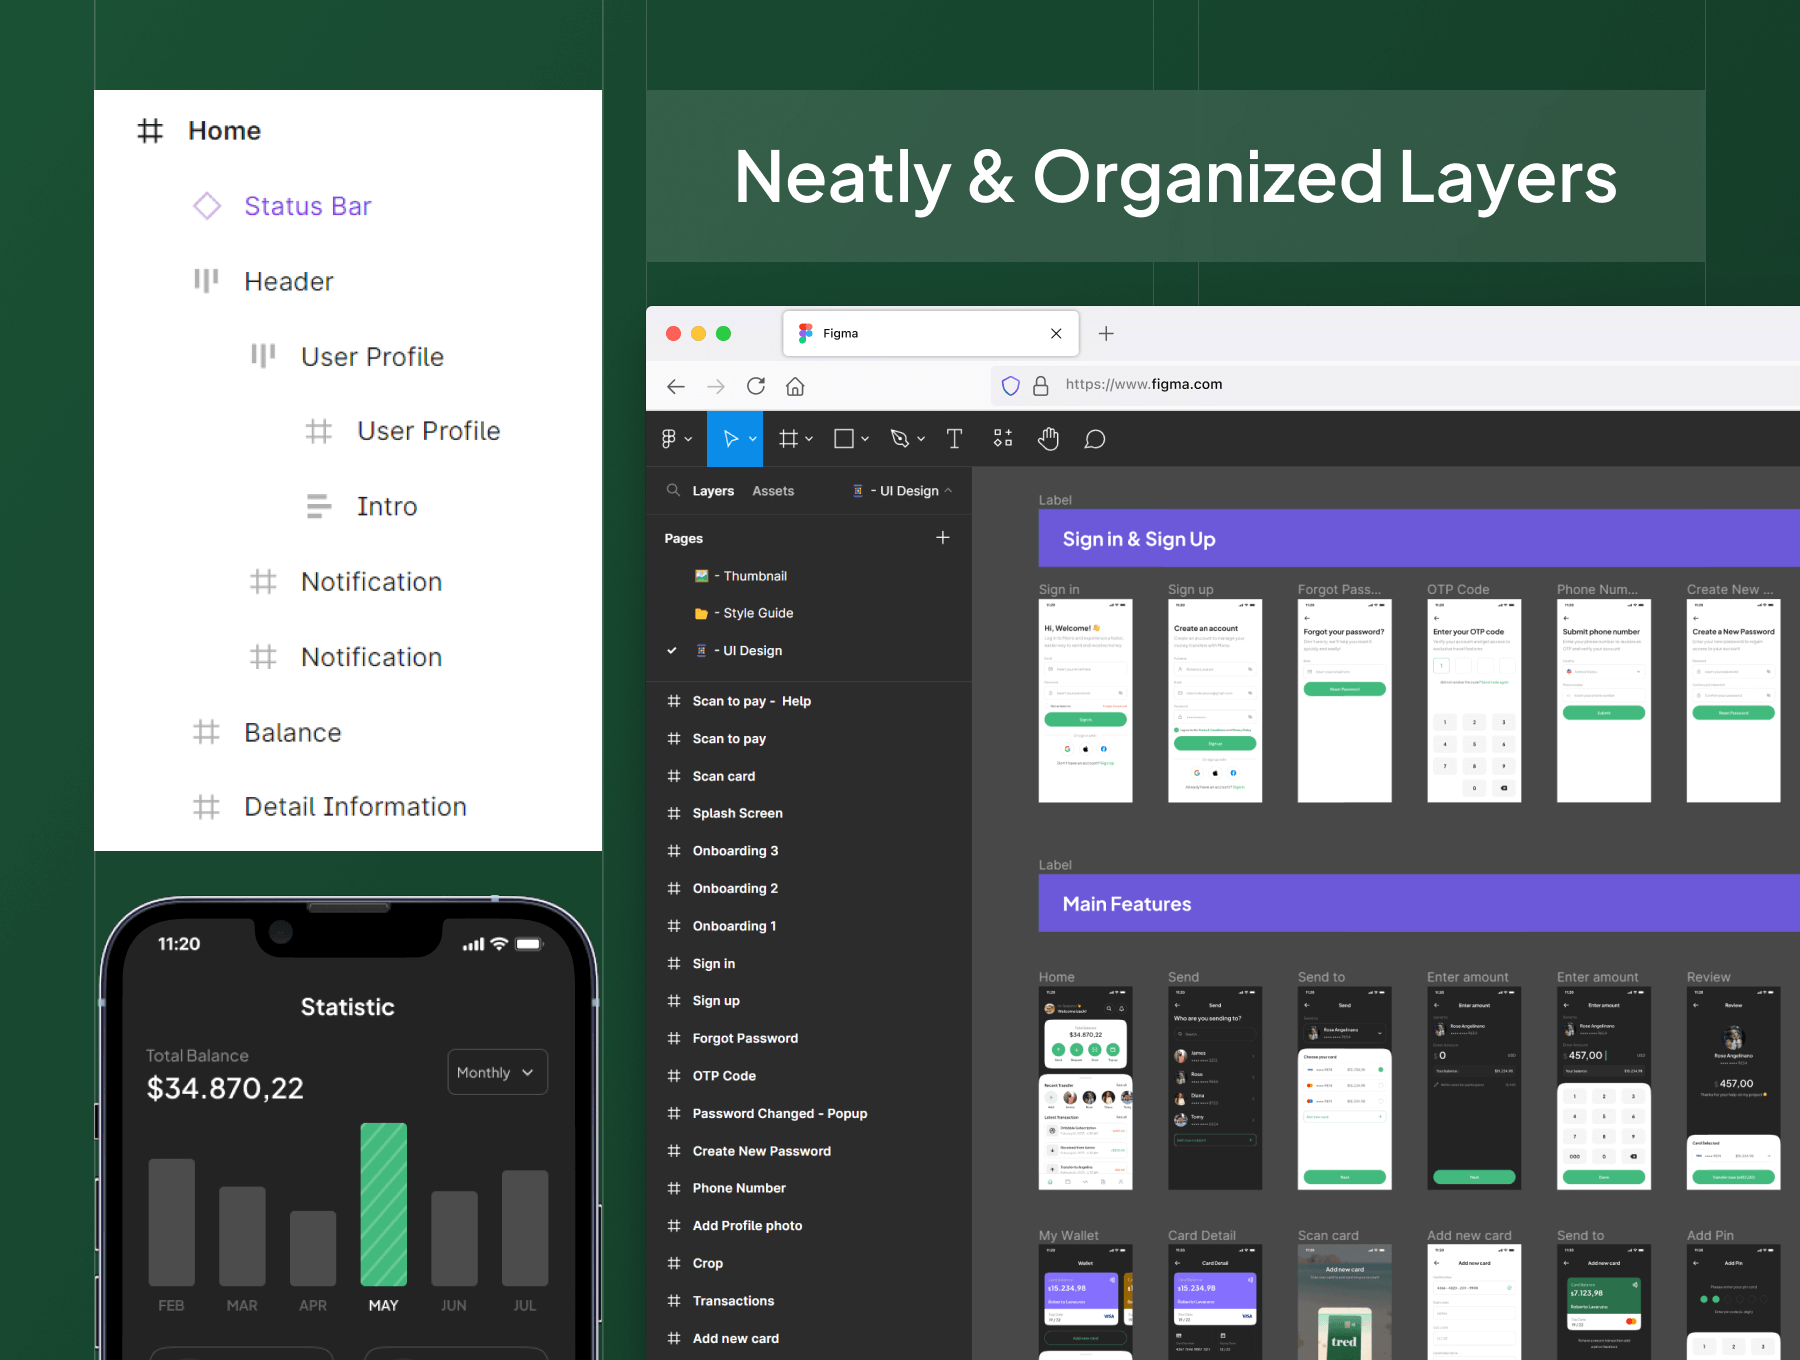Open the Figma main menu
The width and height of the screenshot is (1800, 1360).
point(675,439)
